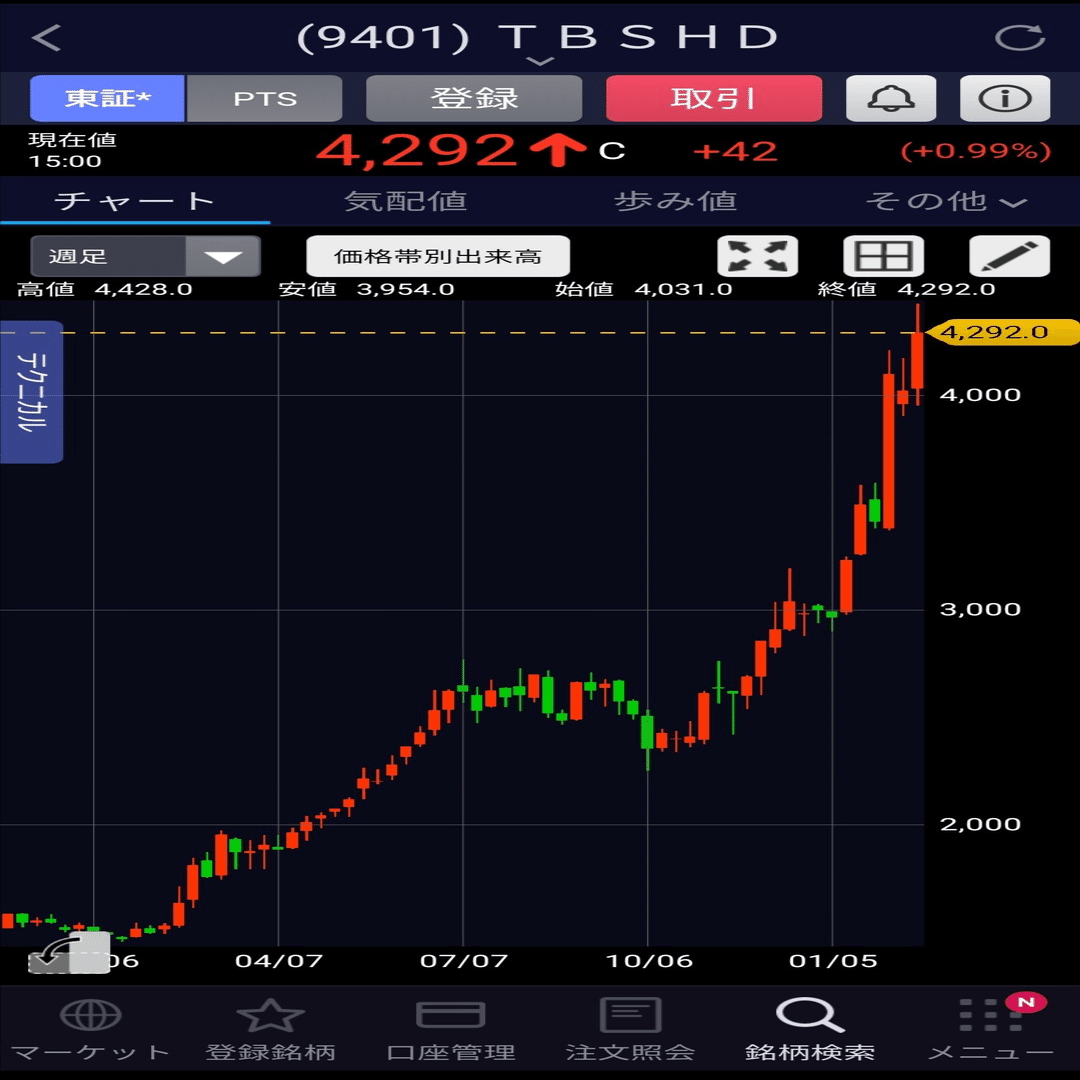1080x1080 pixels.
Task: Tap the latest weekly candlestick
Action: (x=917, y=355)
